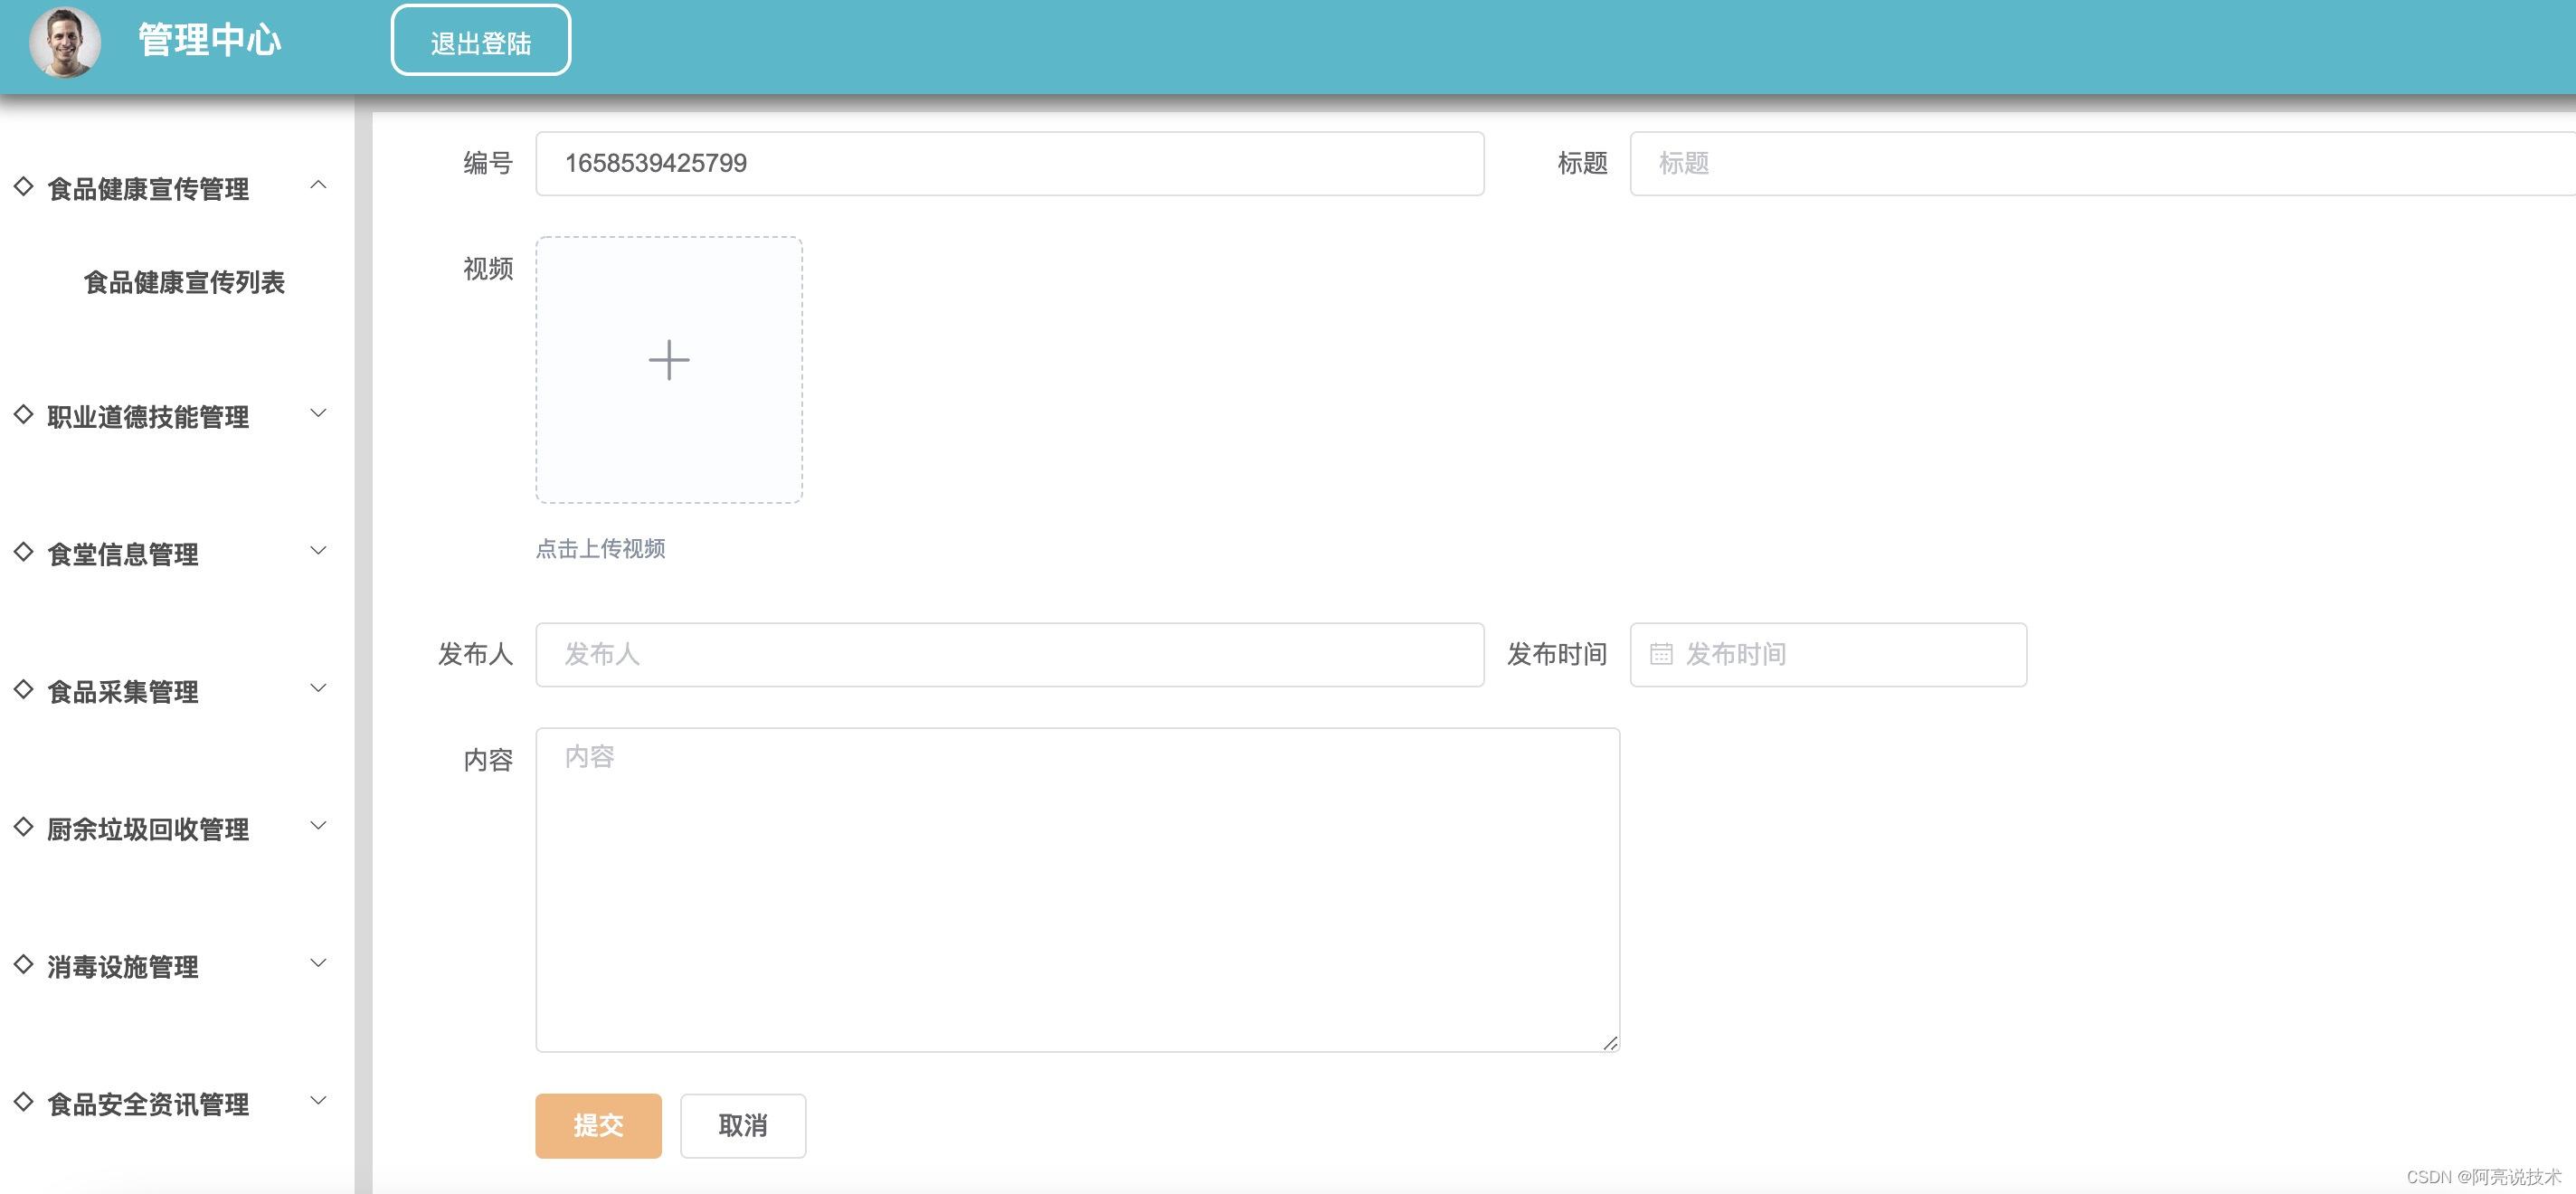Click diamond icon beside 职业道德技能管理

pyautogui.click(x=24, y=414)
